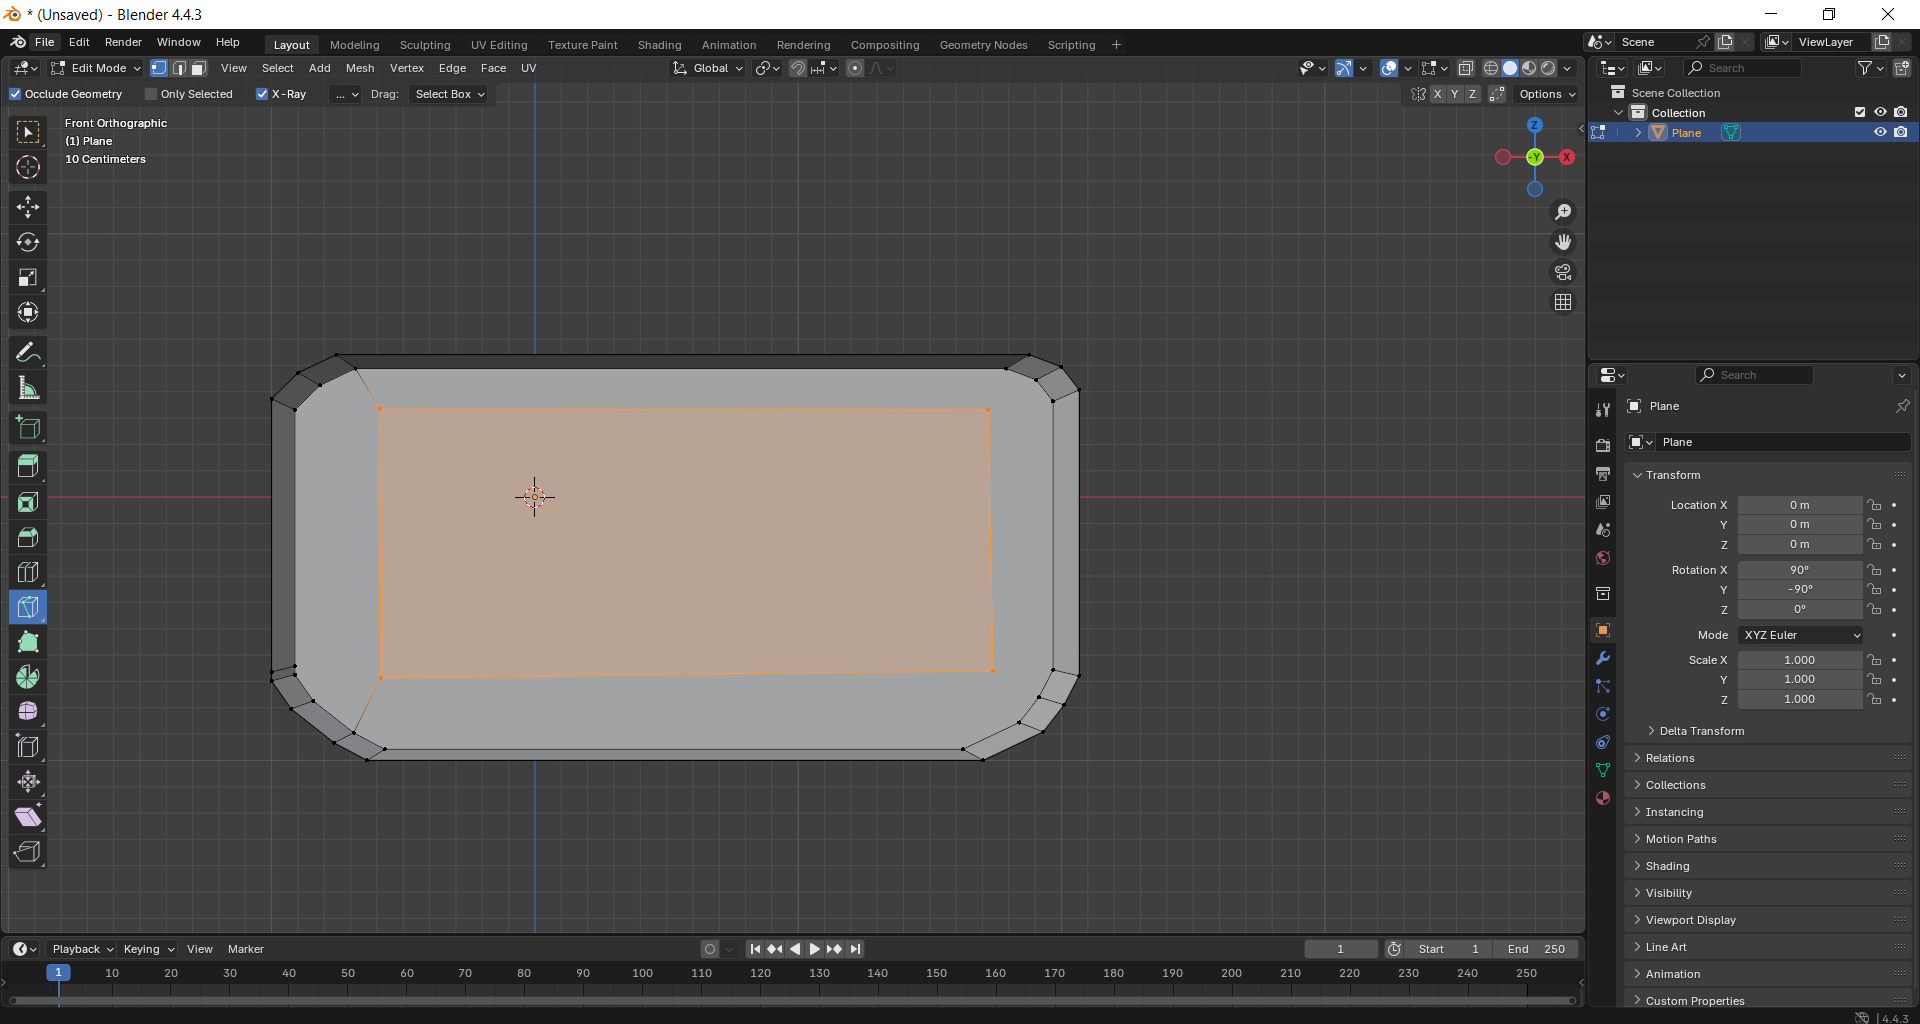Select the Poly Build tool
The height and width of the screenshot is (1024, 1920).
28,642
